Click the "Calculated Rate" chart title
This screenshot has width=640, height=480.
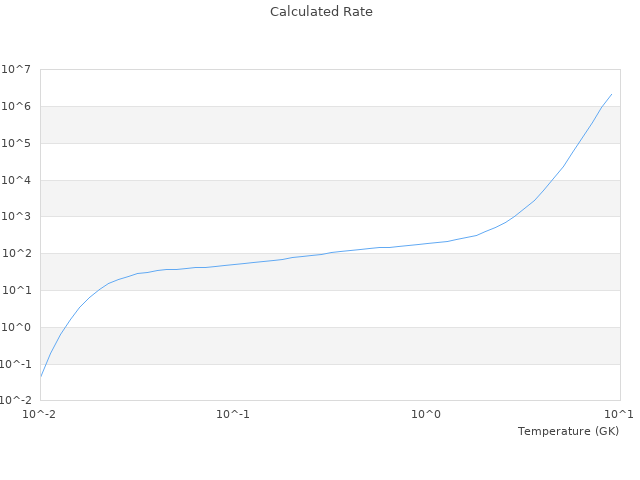[x=320, y=12]
